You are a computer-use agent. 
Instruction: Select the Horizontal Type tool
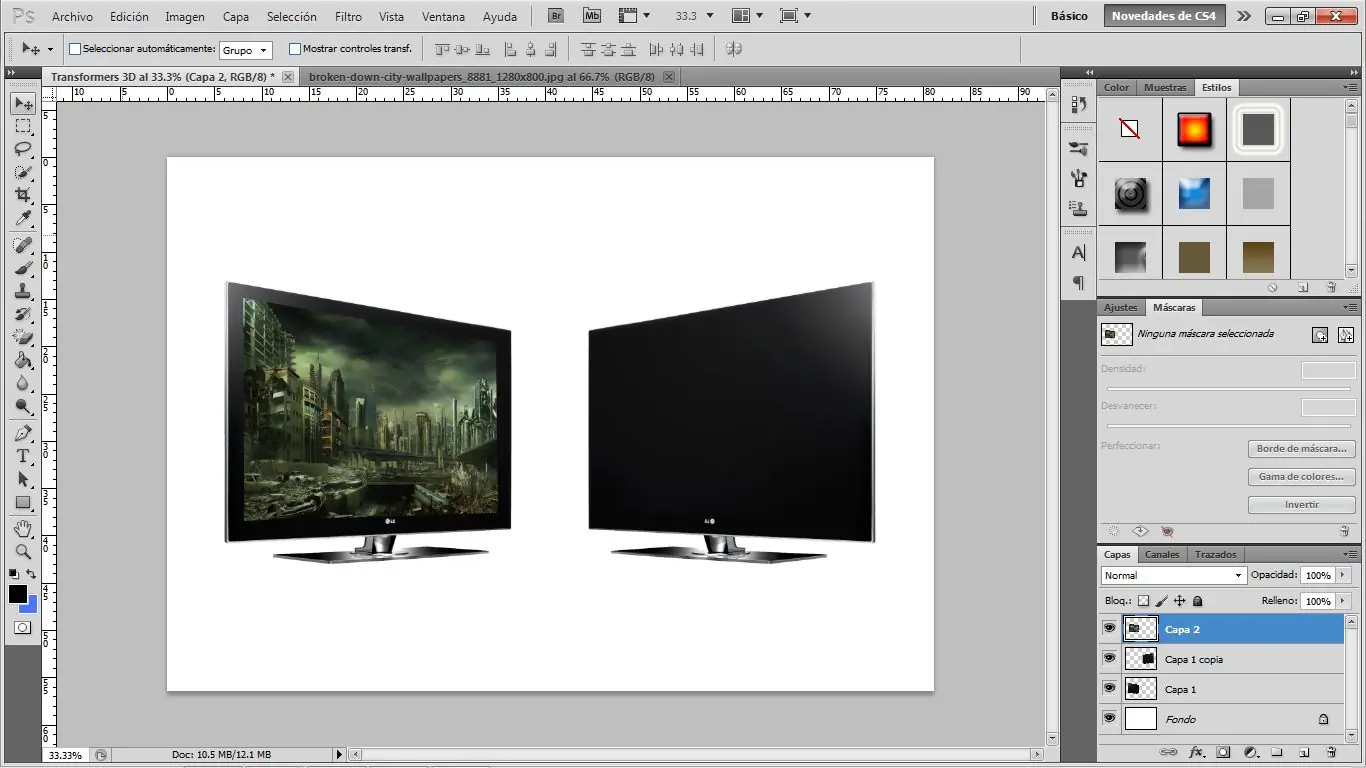pos(23,456)
